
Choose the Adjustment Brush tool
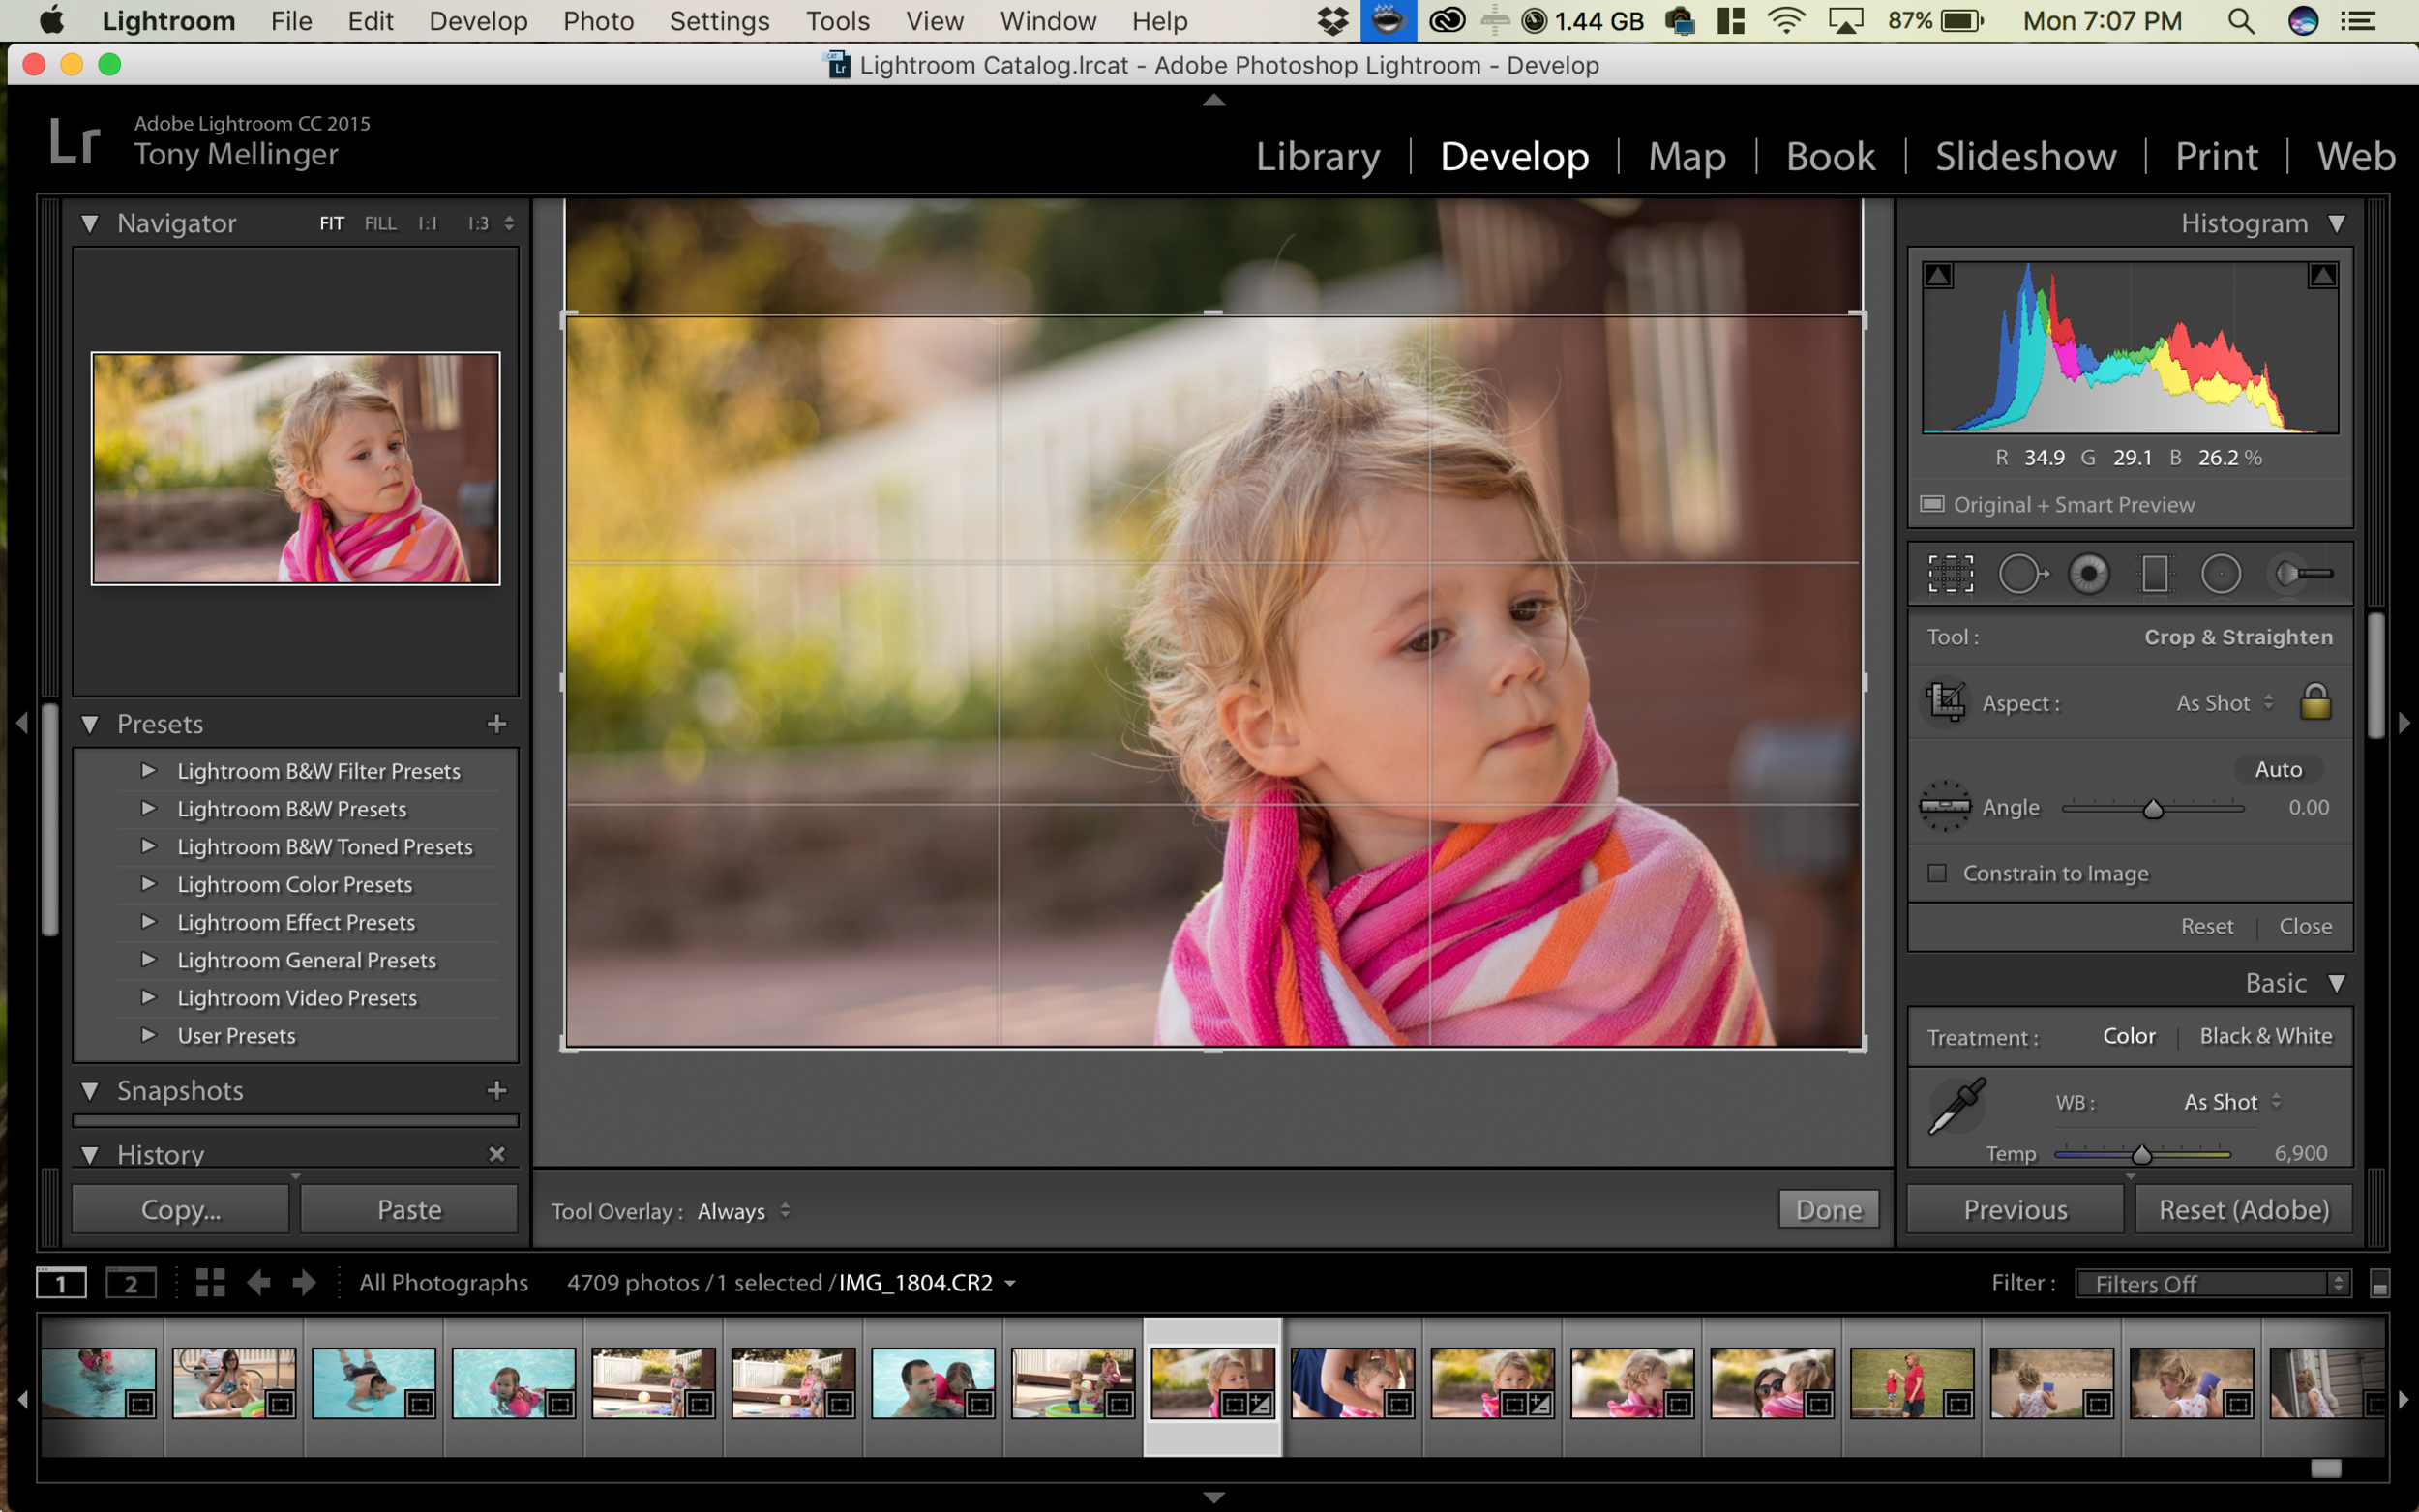pyautogui.click(x=2302, y=574)
